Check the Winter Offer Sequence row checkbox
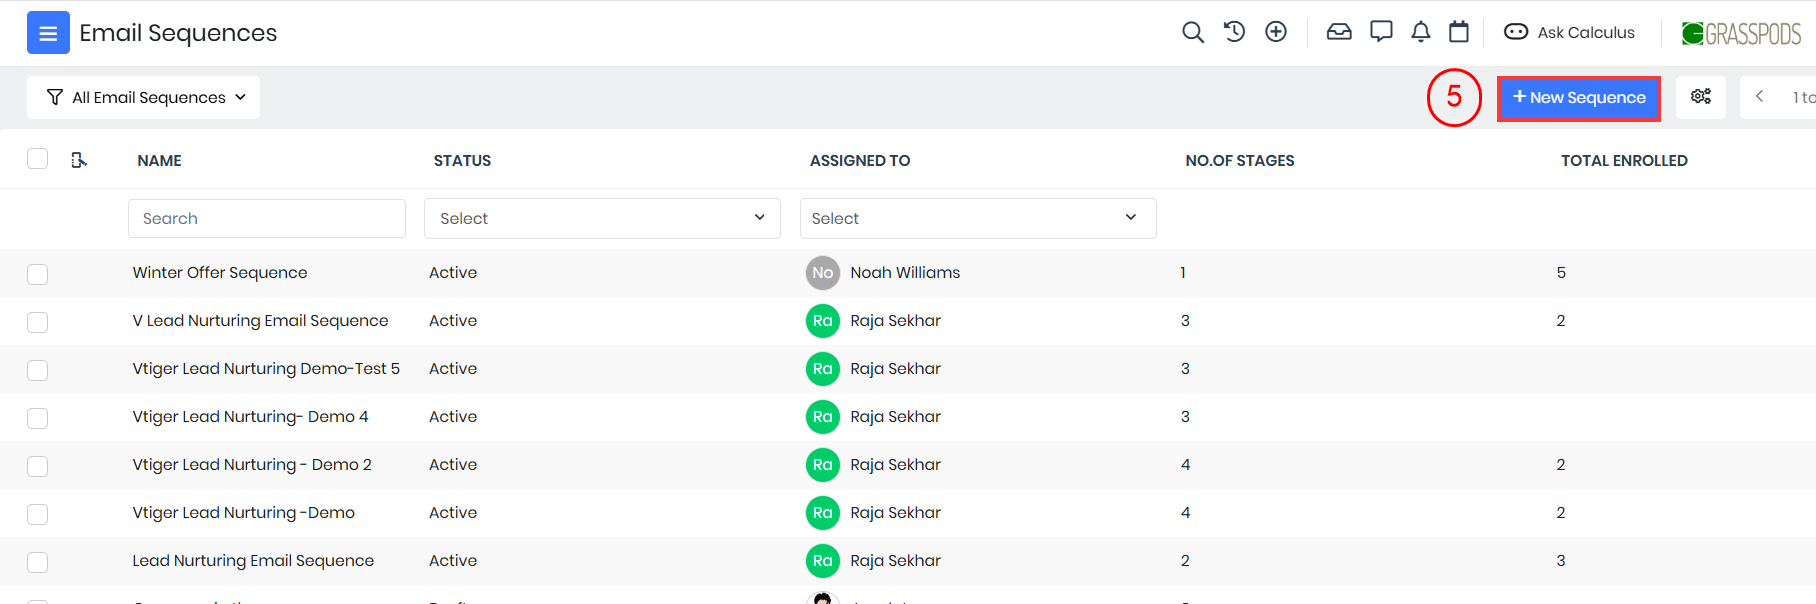This screenshot has width=1816, height=604. pos(38,274)
